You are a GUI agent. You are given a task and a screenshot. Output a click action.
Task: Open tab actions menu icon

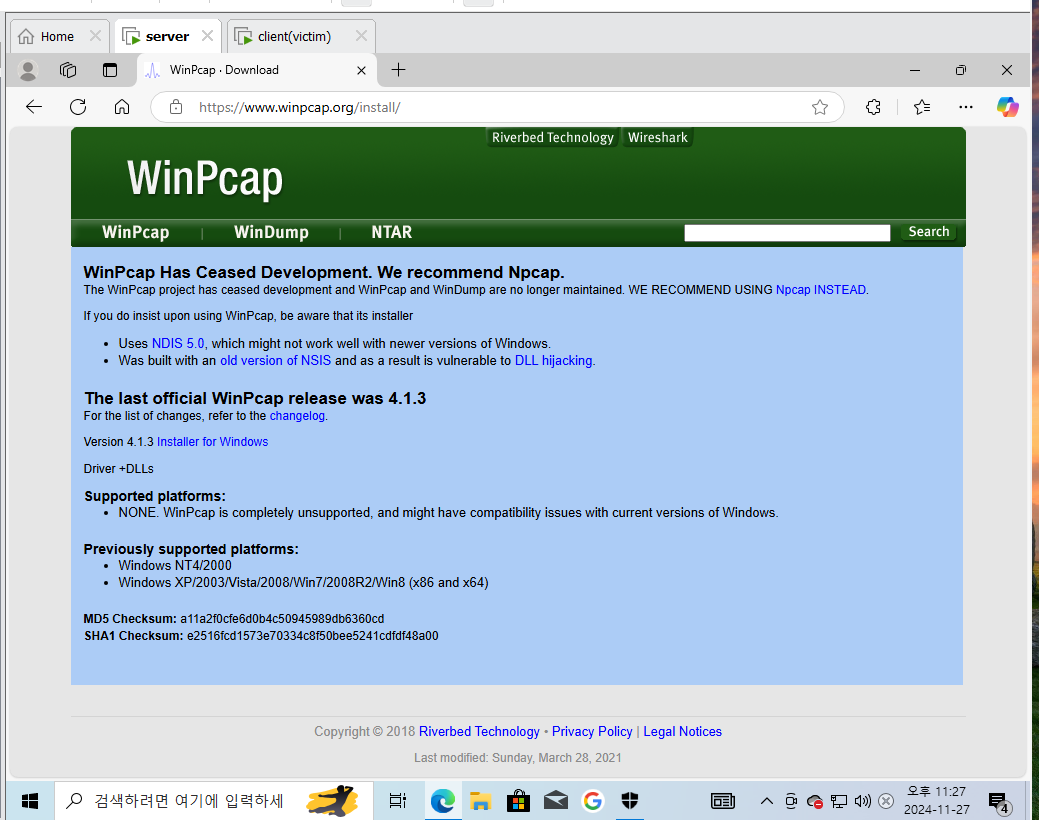[x=110, y=70]
